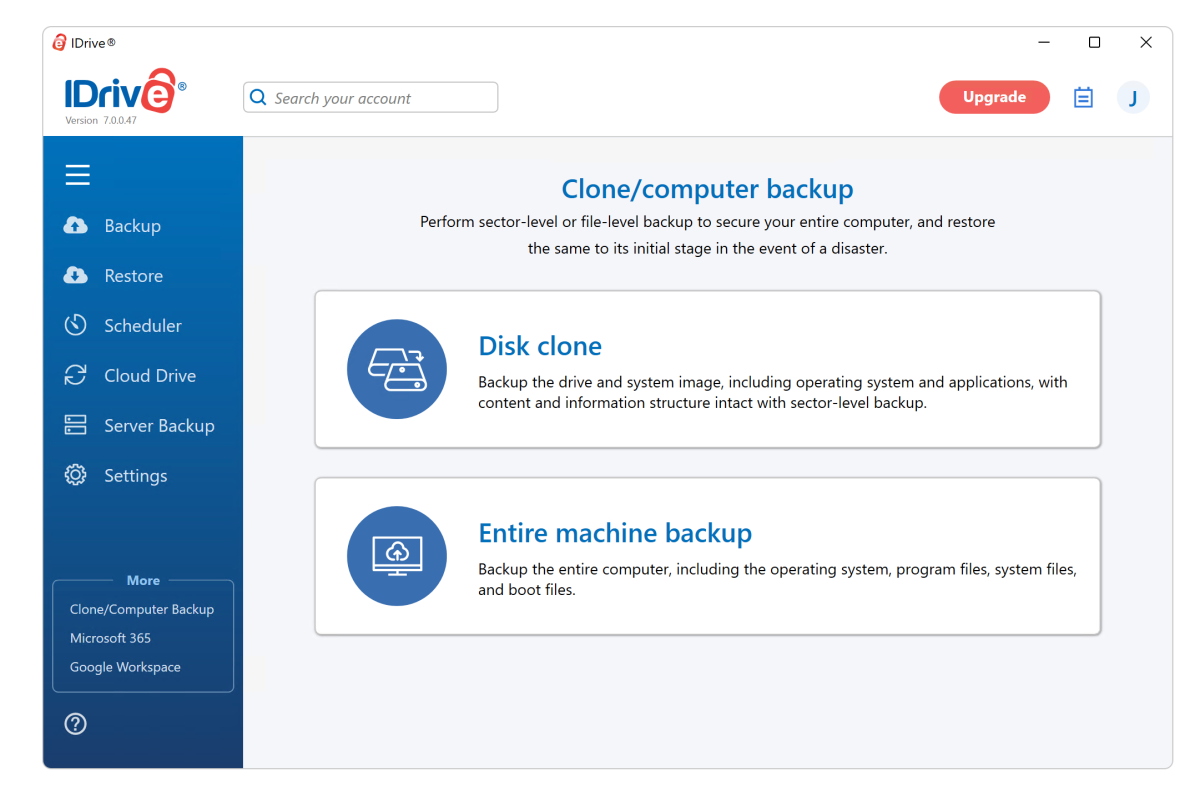Open the J account avatar
The height and width of the screenshot is (807, 1200).
coord(1133,97)
